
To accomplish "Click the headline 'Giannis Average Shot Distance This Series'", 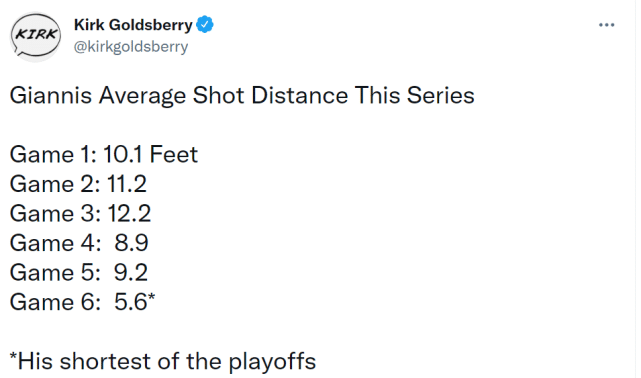I will click(242, 96).
